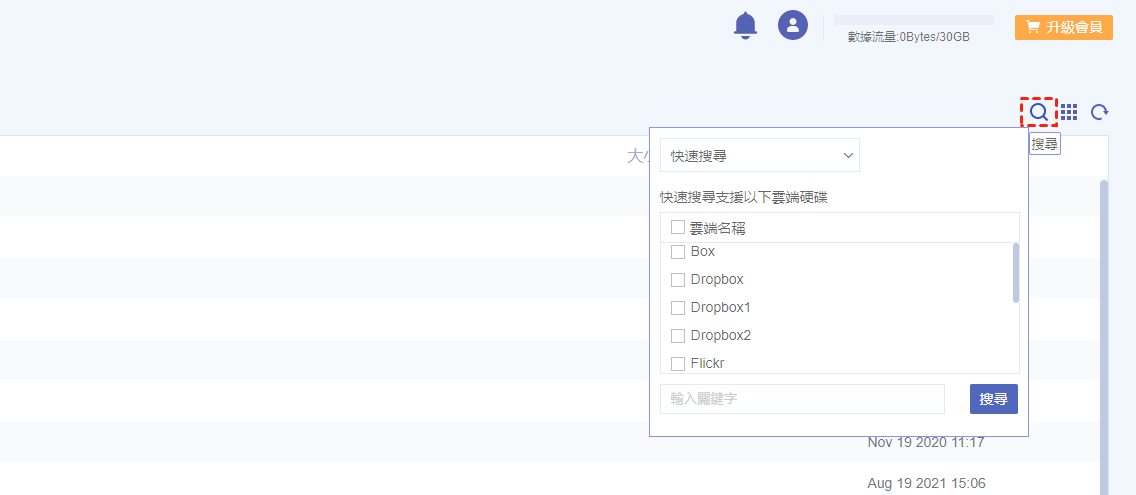Enable the Dropbox1 checkbox
The image size is (1136, 495).
pyautogui.click(x=678, y=308)
